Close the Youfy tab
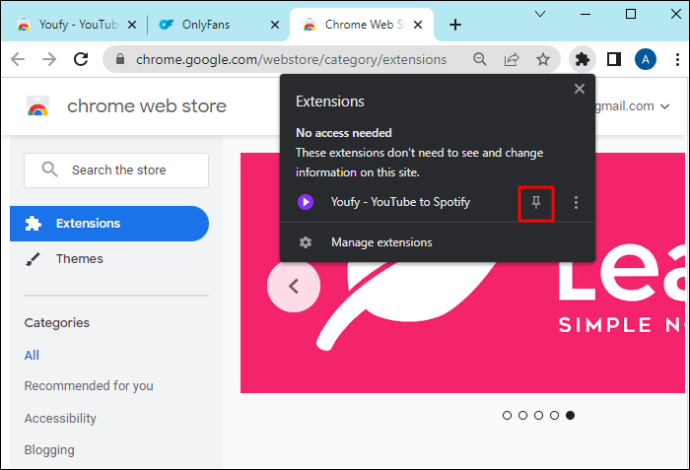Image resolution: width=690 pixels, height=470 pixels. pyautogui.click(x=132, y=25)
